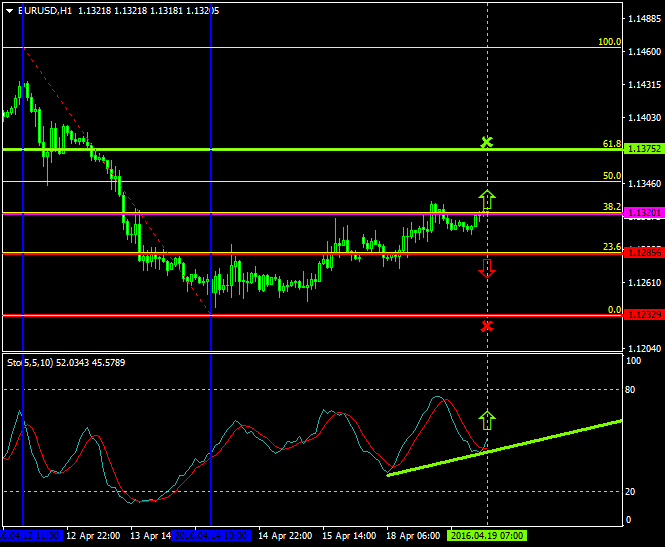Select the 61.8 Fibonacci level label

tap(612, 144)
